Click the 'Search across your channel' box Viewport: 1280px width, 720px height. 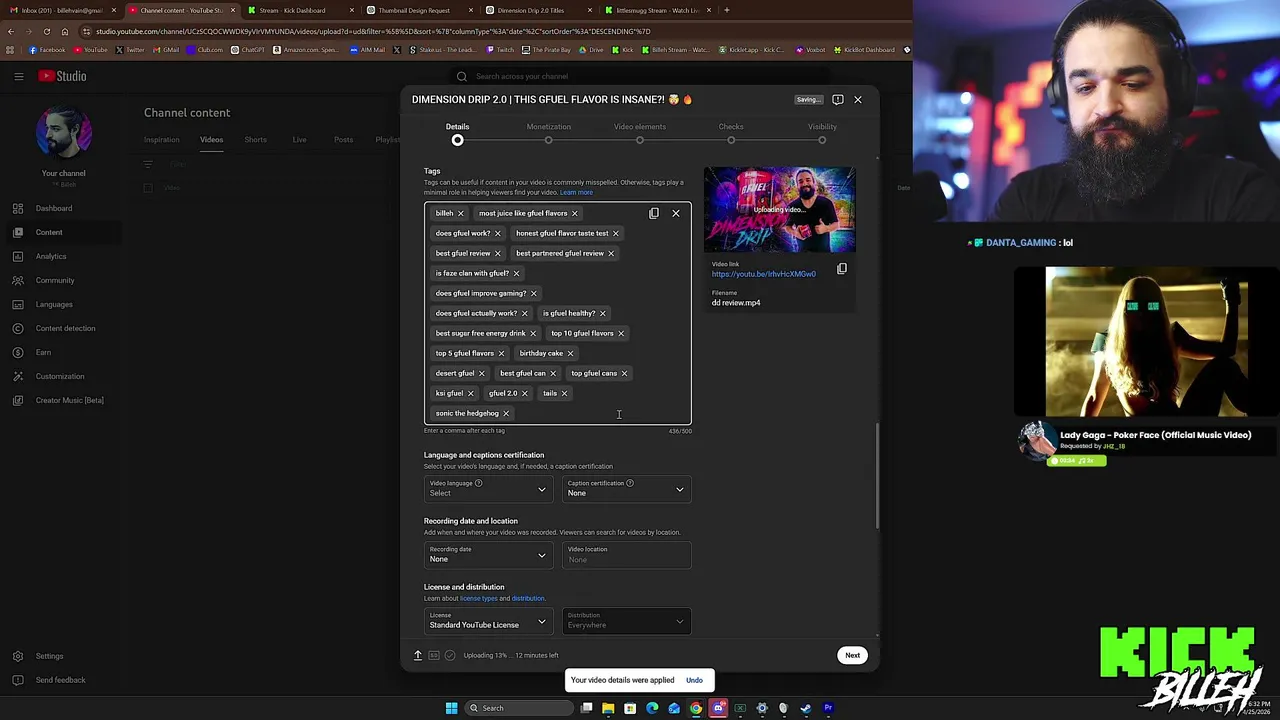pyautogui.click(x=640, y=76)
